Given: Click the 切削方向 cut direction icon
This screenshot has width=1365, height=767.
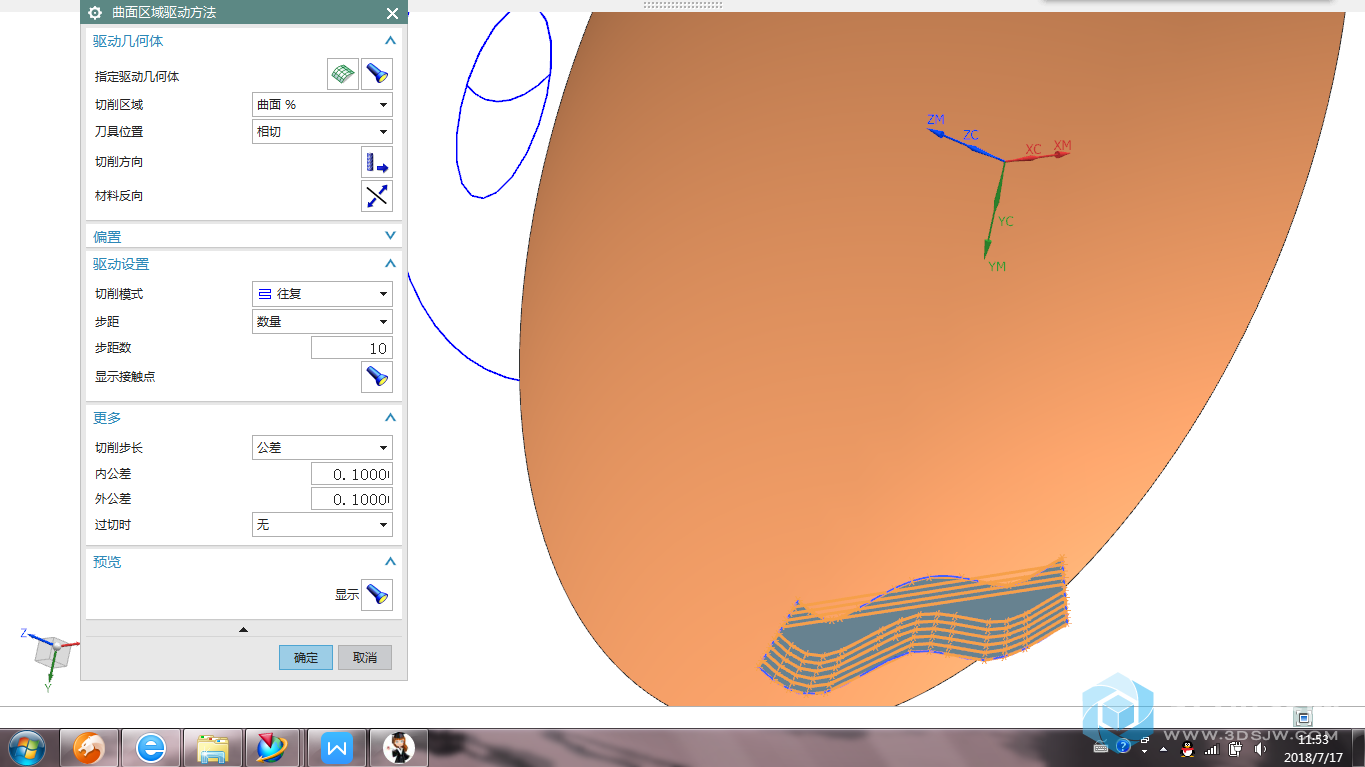Looking at the screenshot, I should click(377, 162).
